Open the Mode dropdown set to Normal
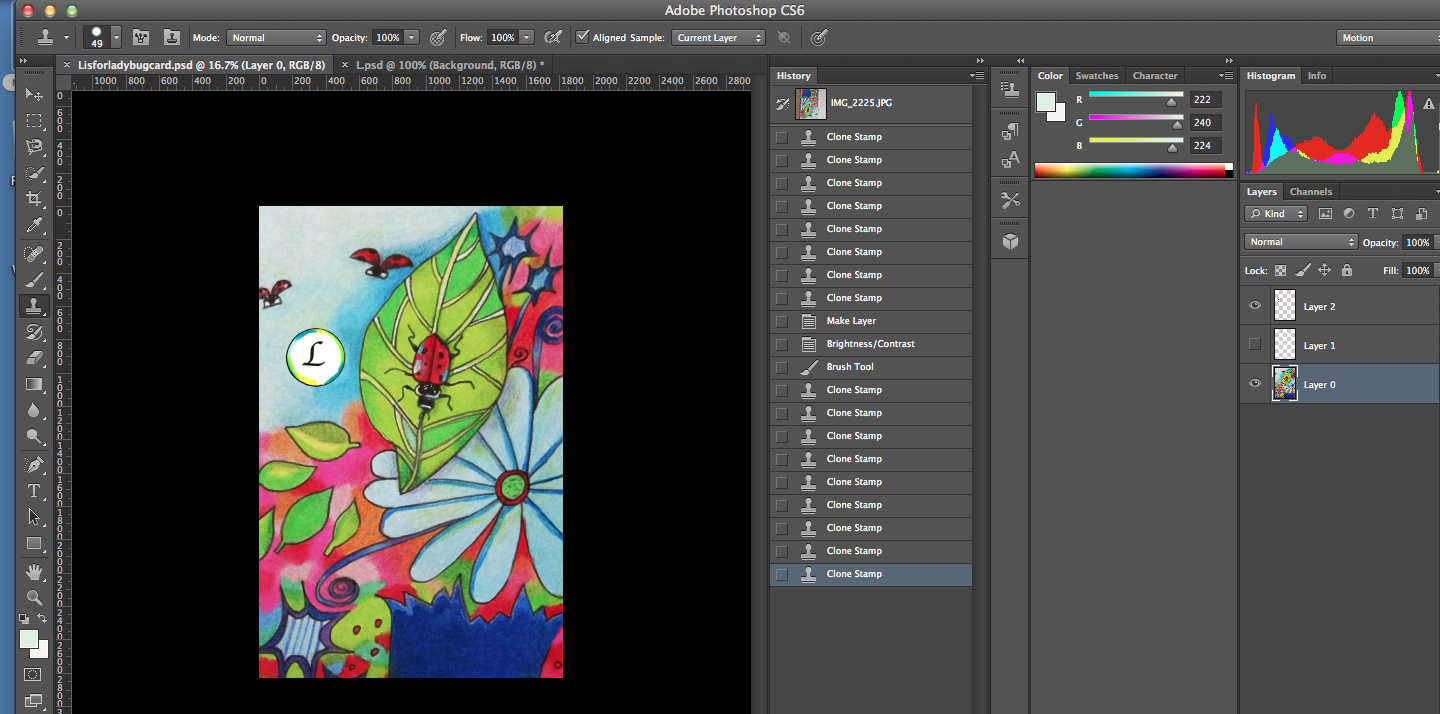 pyautogui.click(x=276, y=38)
